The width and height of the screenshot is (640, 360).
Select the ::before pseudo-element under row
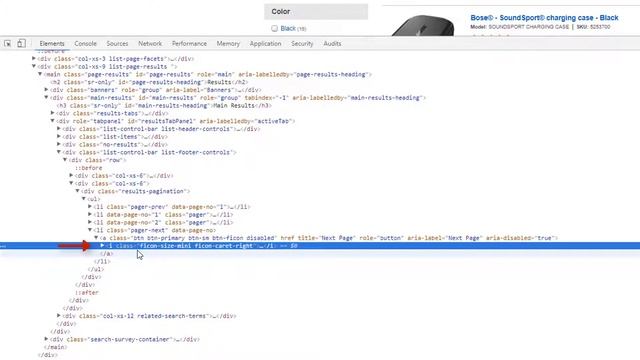click(89, 168)
